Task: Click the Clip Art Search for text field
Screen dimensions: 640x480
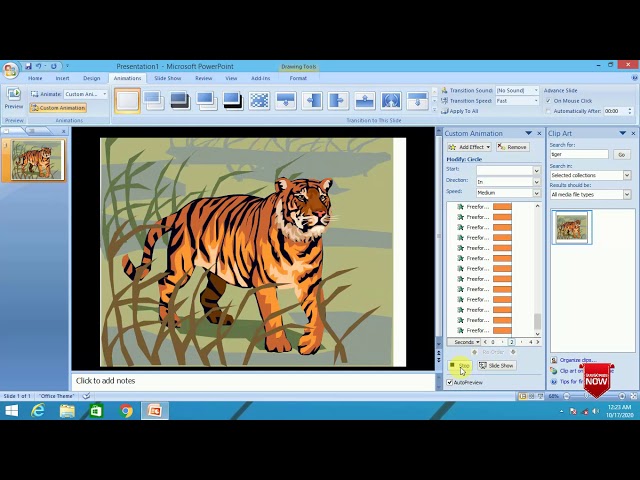Action: click(x=579, y=154)
